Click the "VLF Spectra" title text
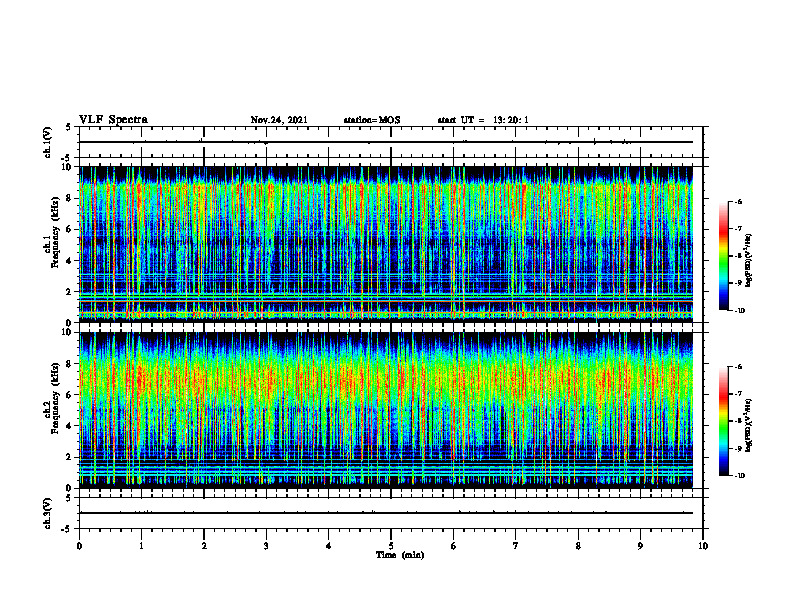 click(x=113, y=120)
